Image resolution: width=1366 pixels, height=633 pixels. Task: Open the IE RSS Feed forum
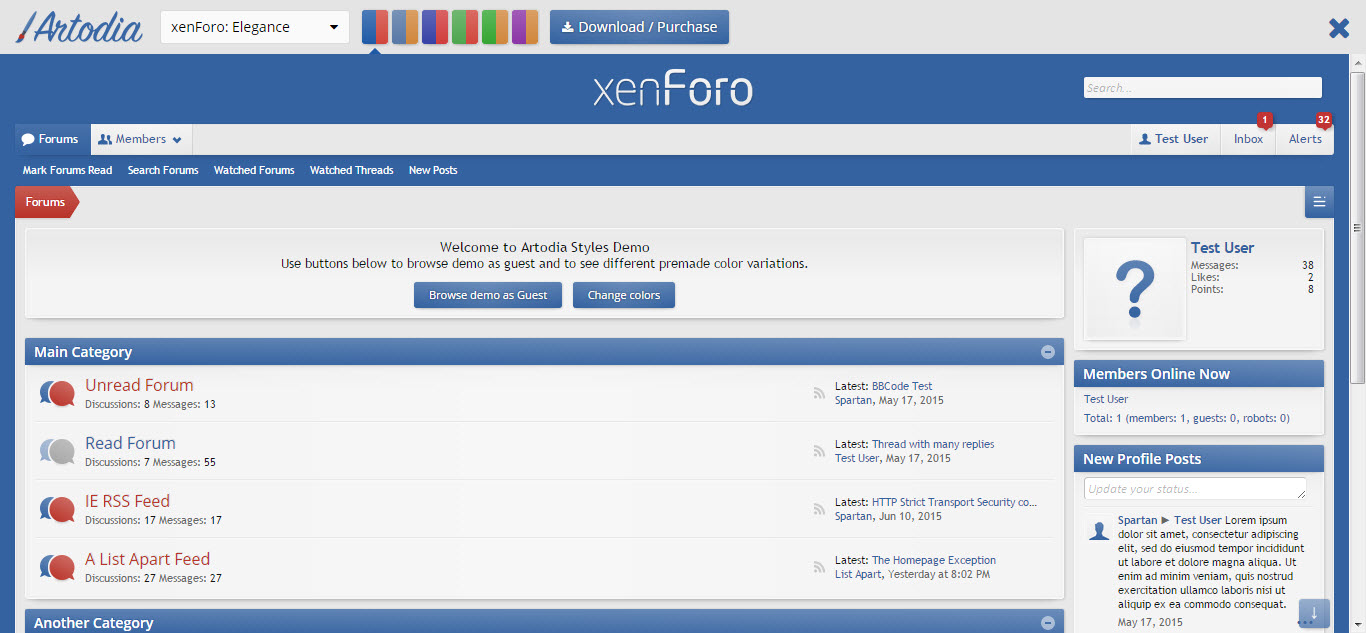[x=127, y=501]
